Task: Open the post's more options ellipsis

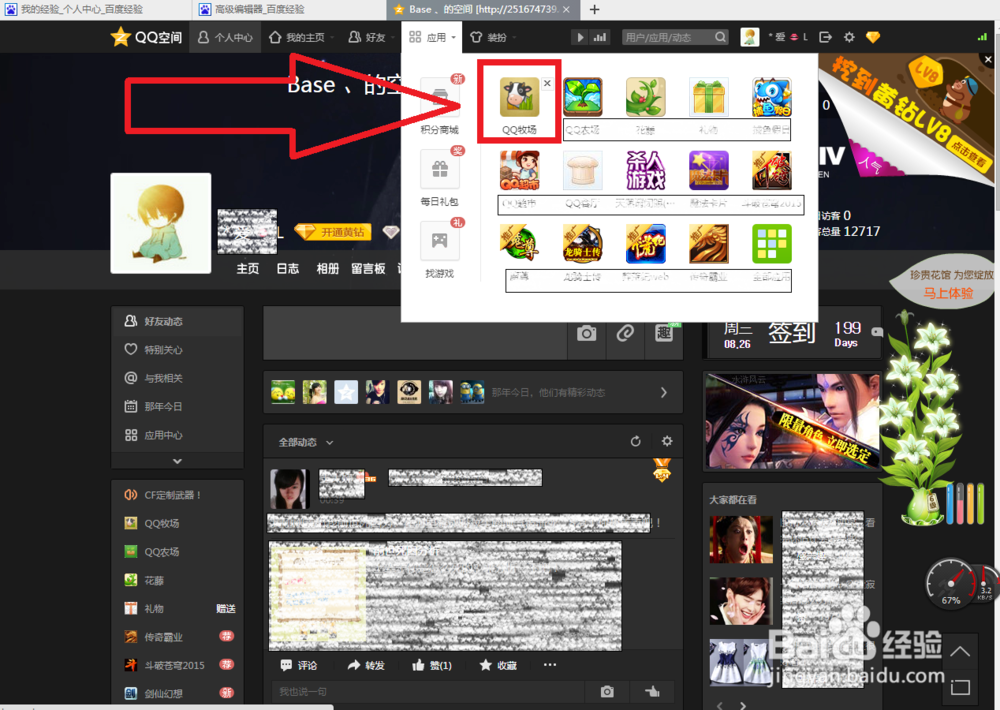Action: 550,665
